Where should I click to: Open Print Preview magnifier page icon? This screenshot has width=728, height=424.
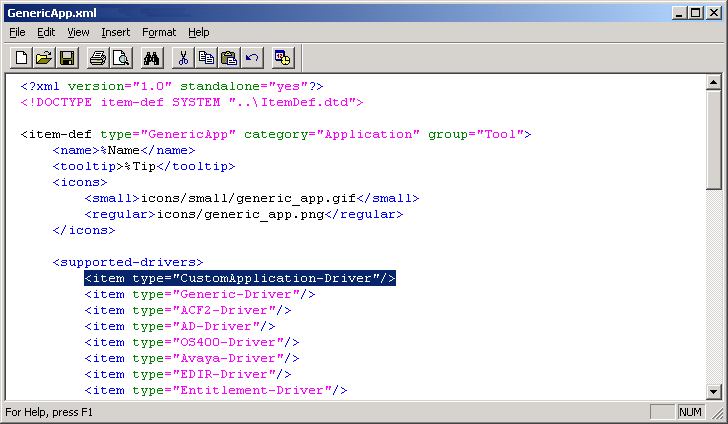121,58
